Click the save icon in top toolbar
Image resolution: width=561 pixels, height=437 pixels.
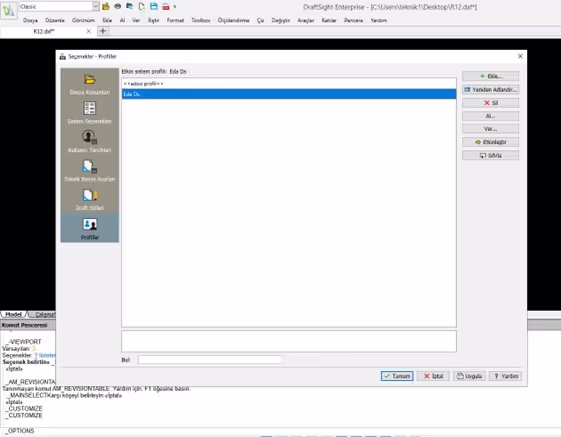point(154,6)
